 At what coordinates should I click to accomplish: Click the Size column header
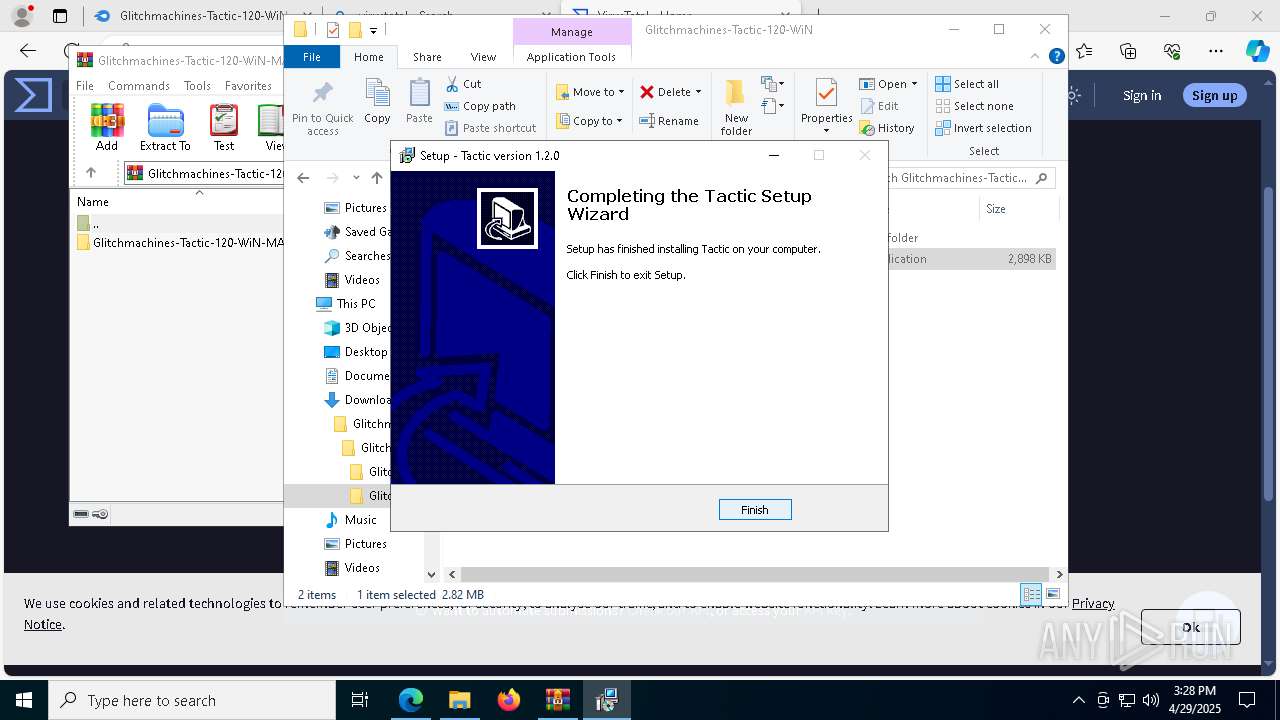(995, 209)
